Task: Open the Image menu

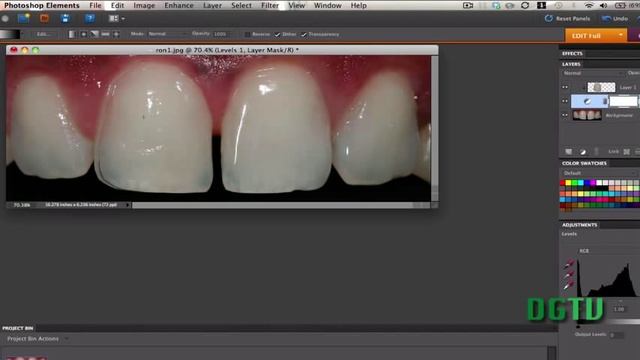Action: 144,5
